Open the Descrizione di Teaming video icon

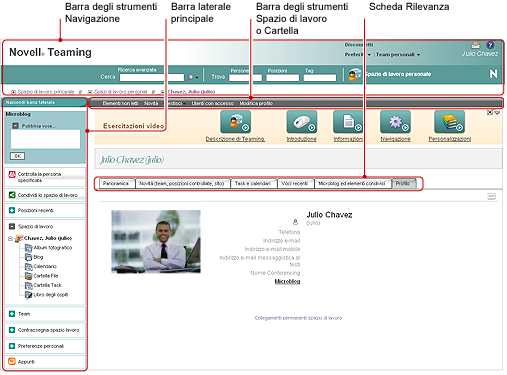click(235, 122)
